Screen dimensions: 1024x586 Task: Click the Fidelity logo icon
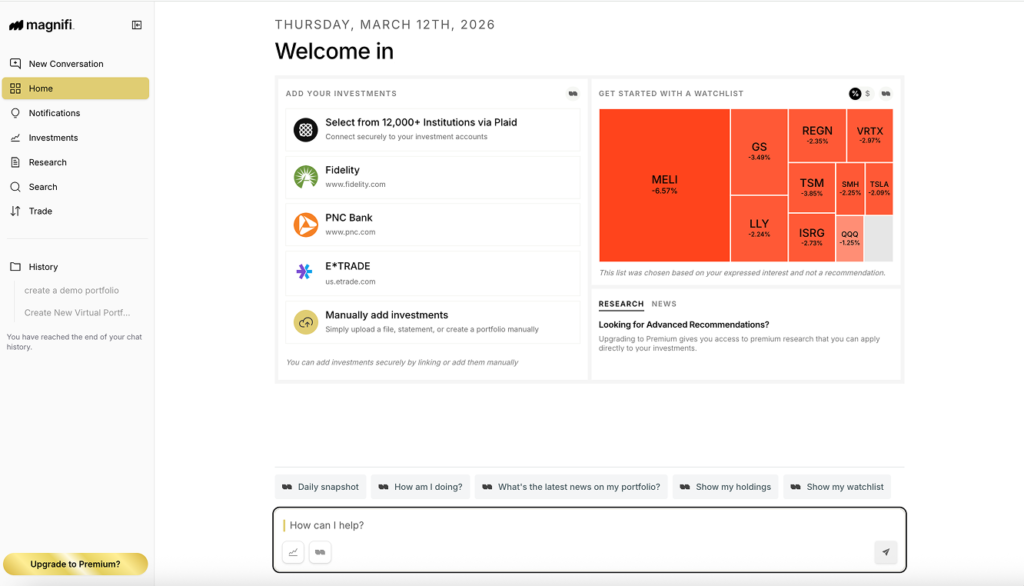click(305, 177)
